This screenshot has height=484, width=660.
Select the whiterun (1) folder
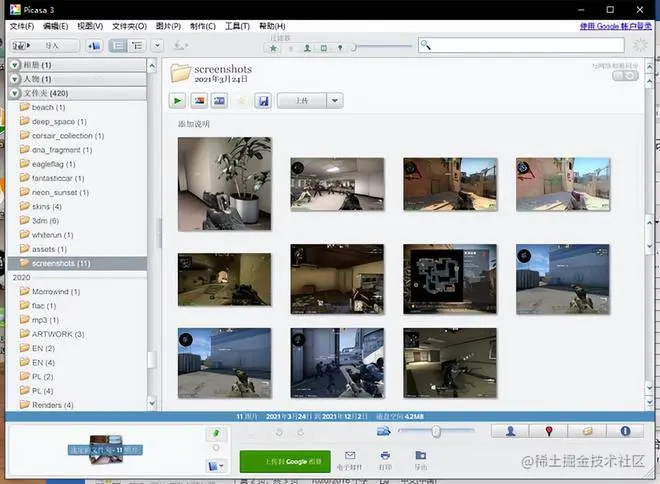coord(53,235)
